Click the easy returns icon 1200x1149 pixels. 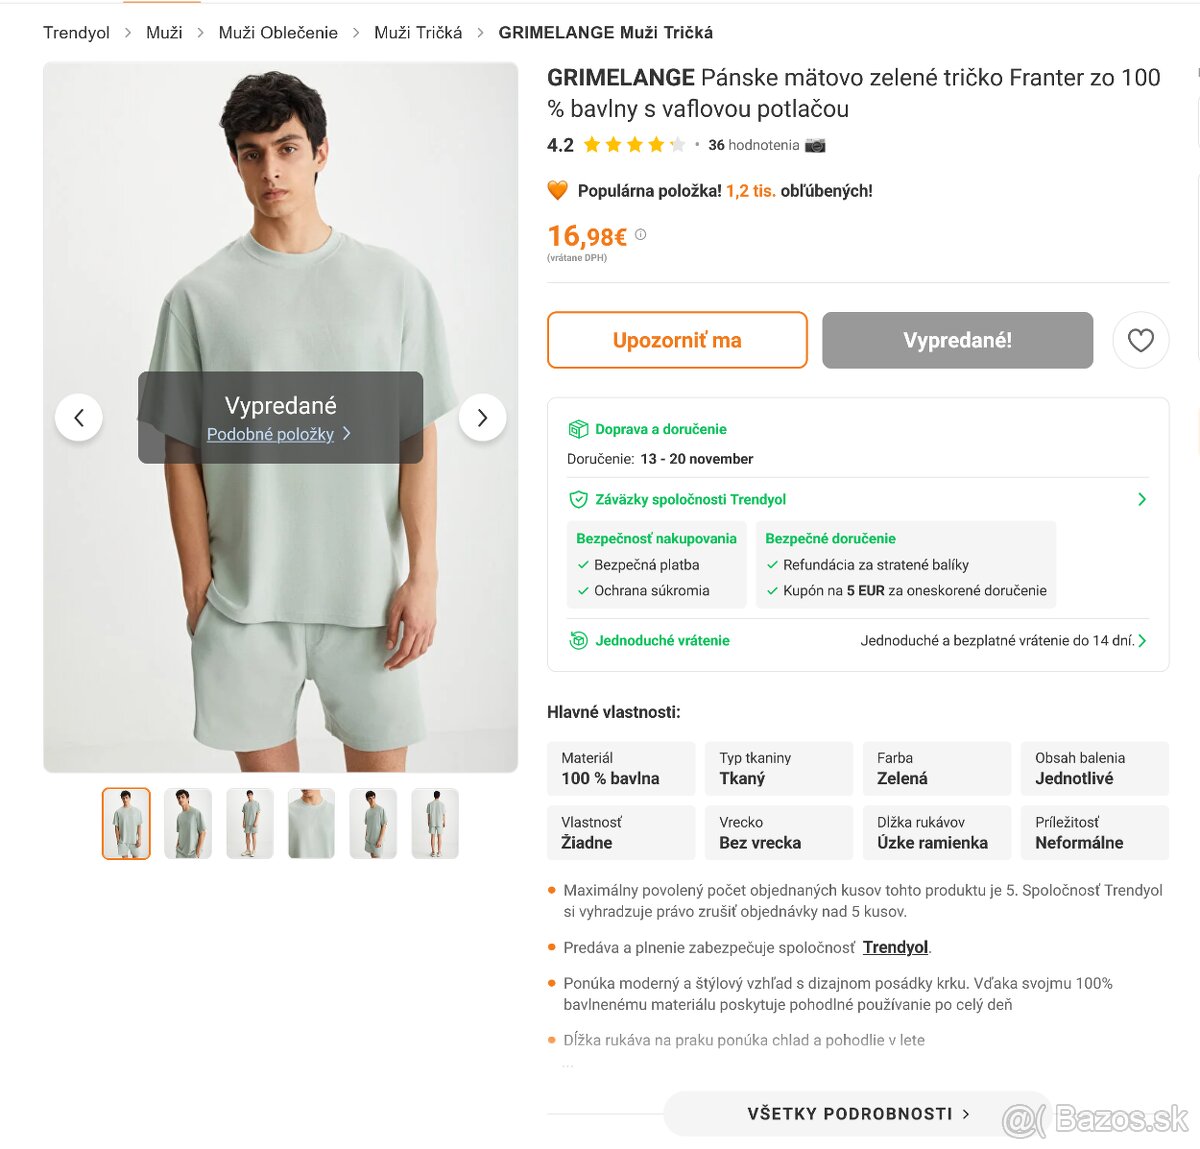pyautogui.click(x=578, y=641)
